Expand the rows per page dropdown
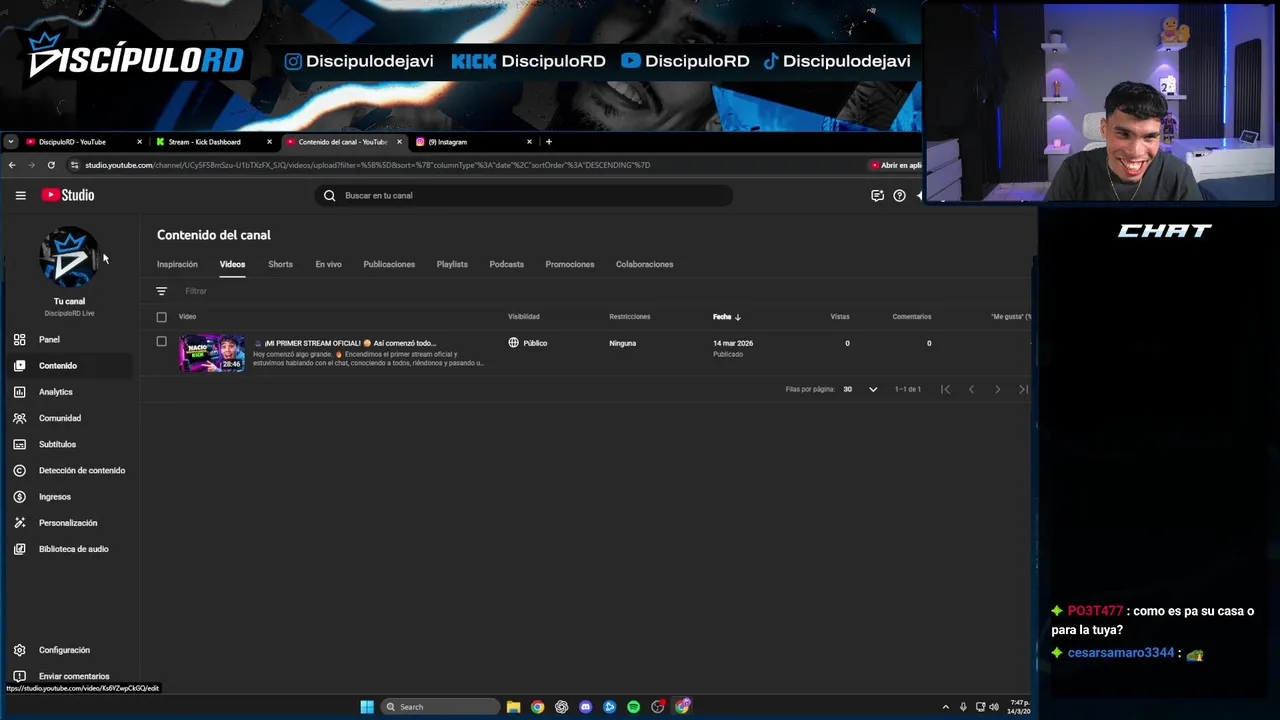 (x=873, y=389)
